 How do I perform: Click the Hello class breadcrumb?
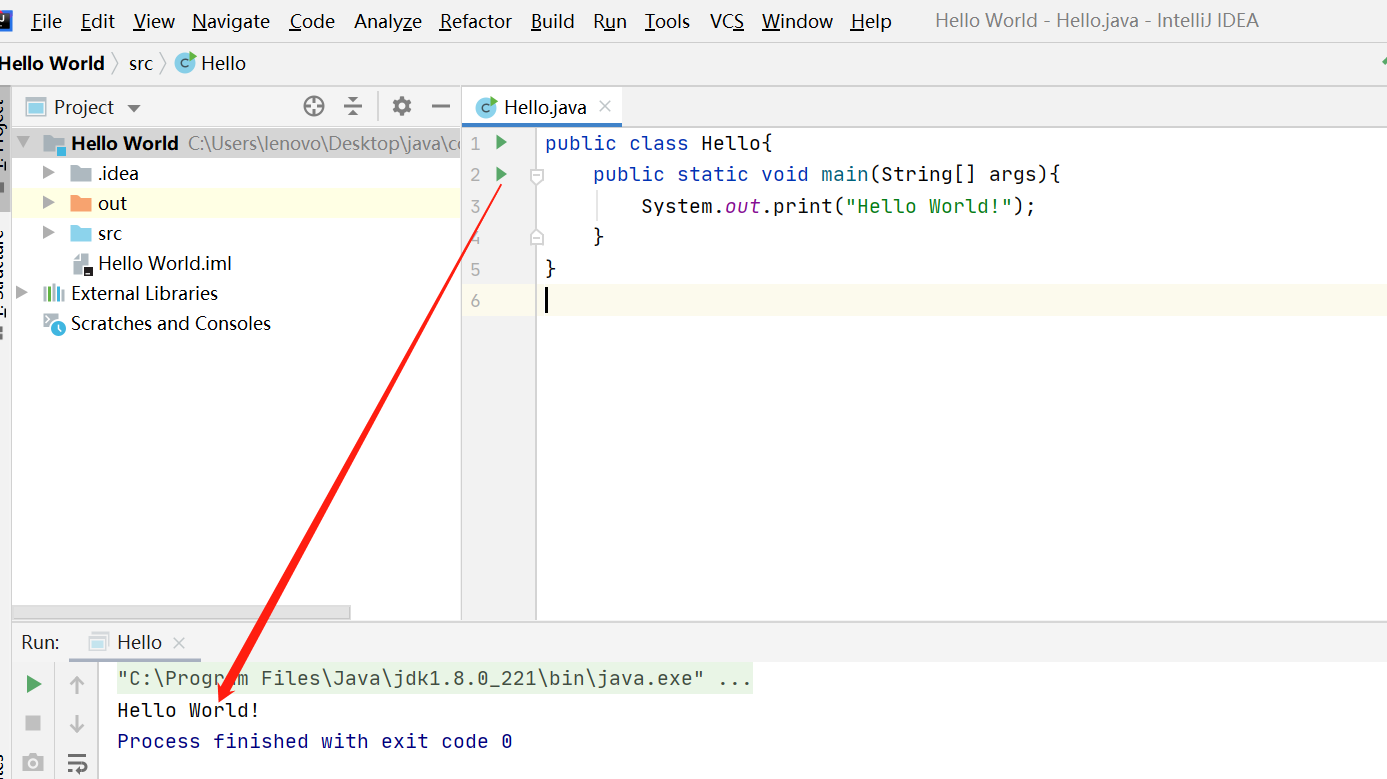point(211,63)
